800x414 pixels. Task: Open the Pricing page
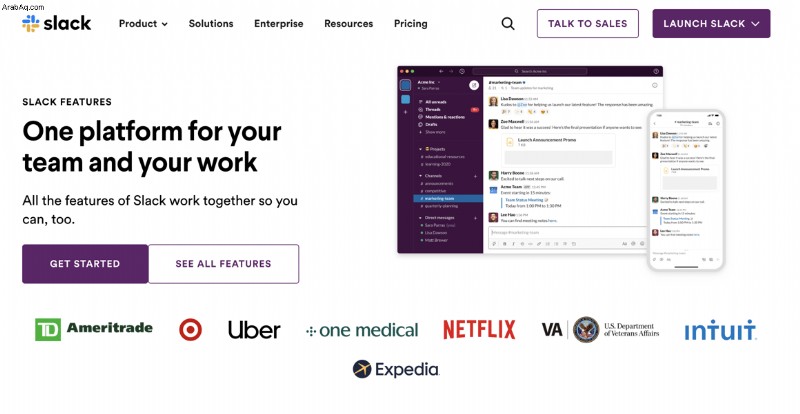tap(411, 23)
